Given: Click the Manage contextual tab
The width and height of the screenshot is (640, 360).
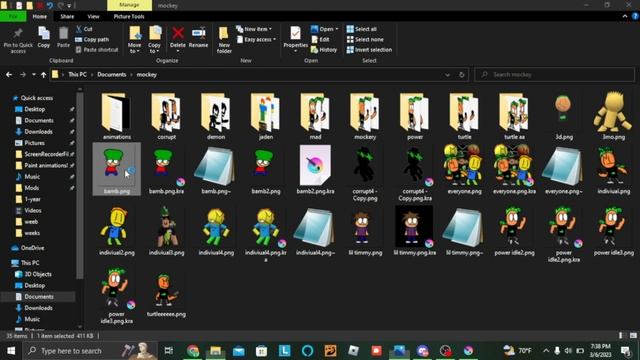Looking at the screenshot, I should coord(129,5).
